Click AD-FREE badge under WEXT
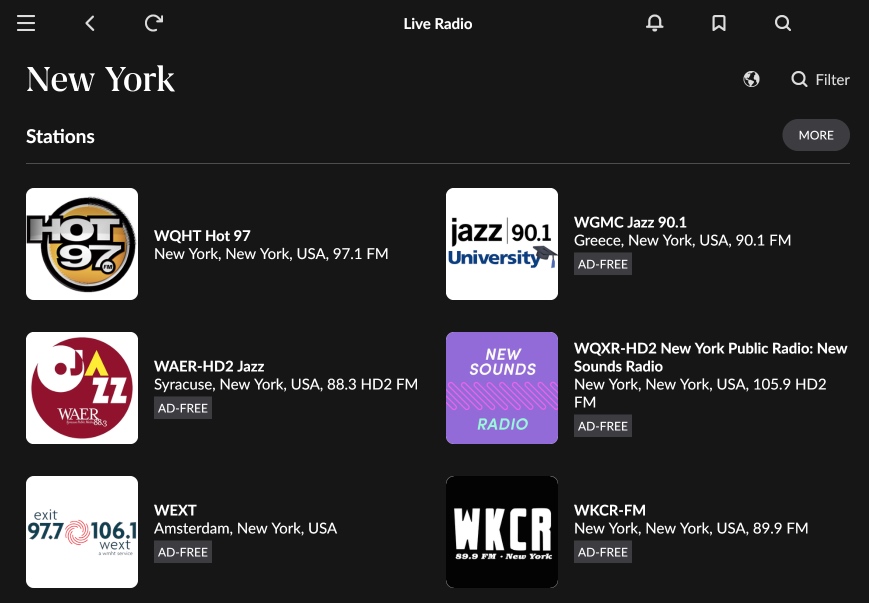Viewport: 869px width, 603px height. tap(183, 553)
